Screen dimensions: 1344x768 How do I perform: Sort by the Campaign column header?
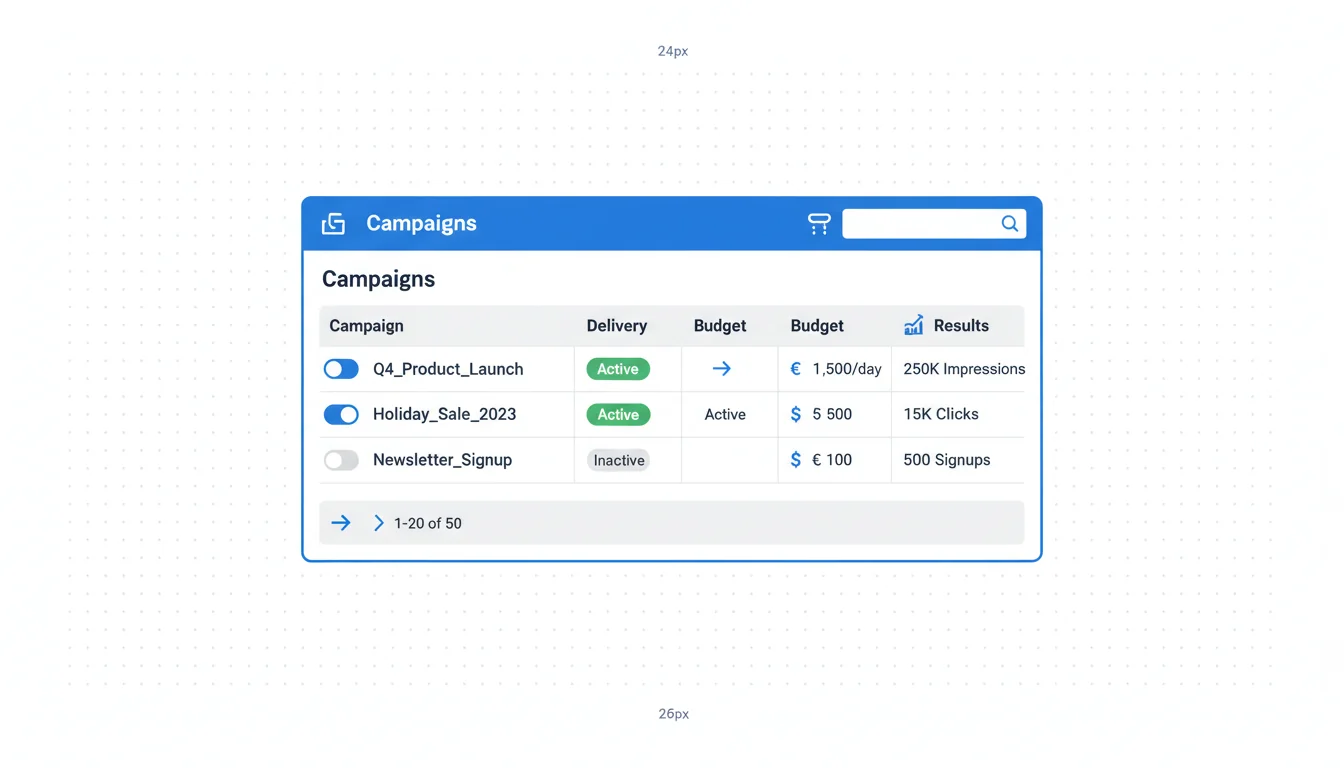point(366,326)
